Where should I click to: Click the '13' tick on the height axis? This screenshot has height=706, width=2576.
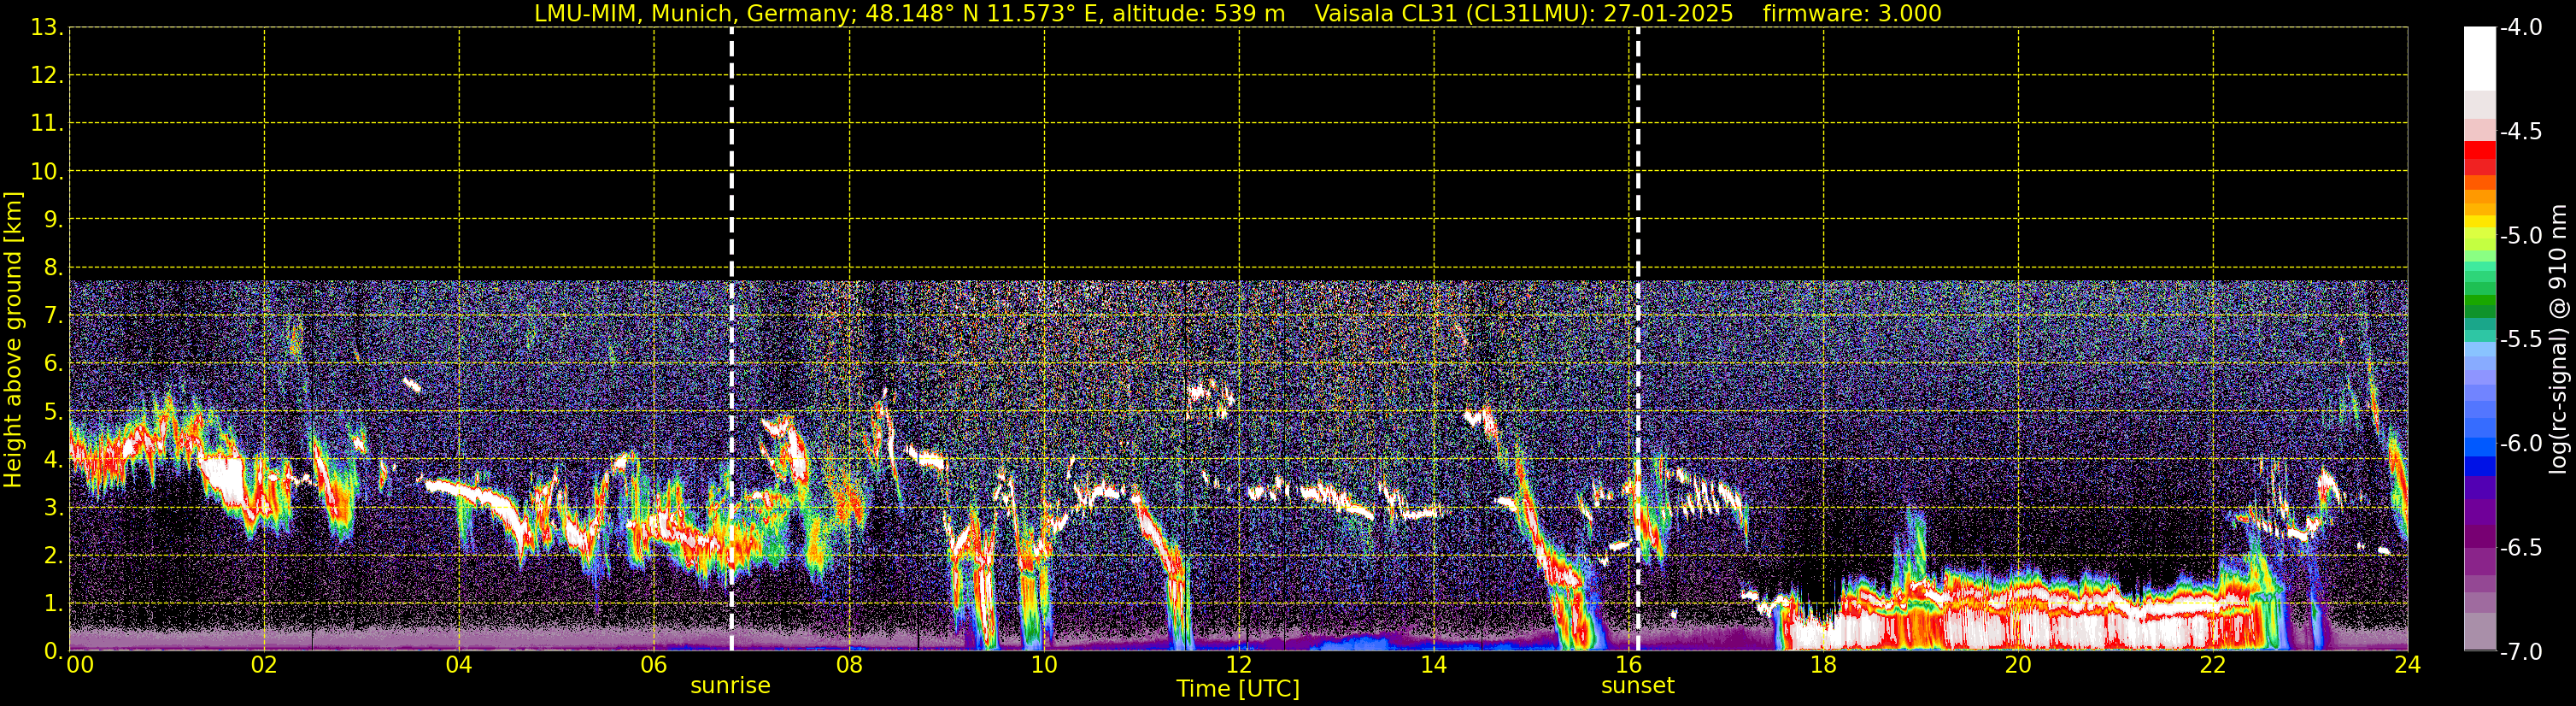[x=44, y=28]
